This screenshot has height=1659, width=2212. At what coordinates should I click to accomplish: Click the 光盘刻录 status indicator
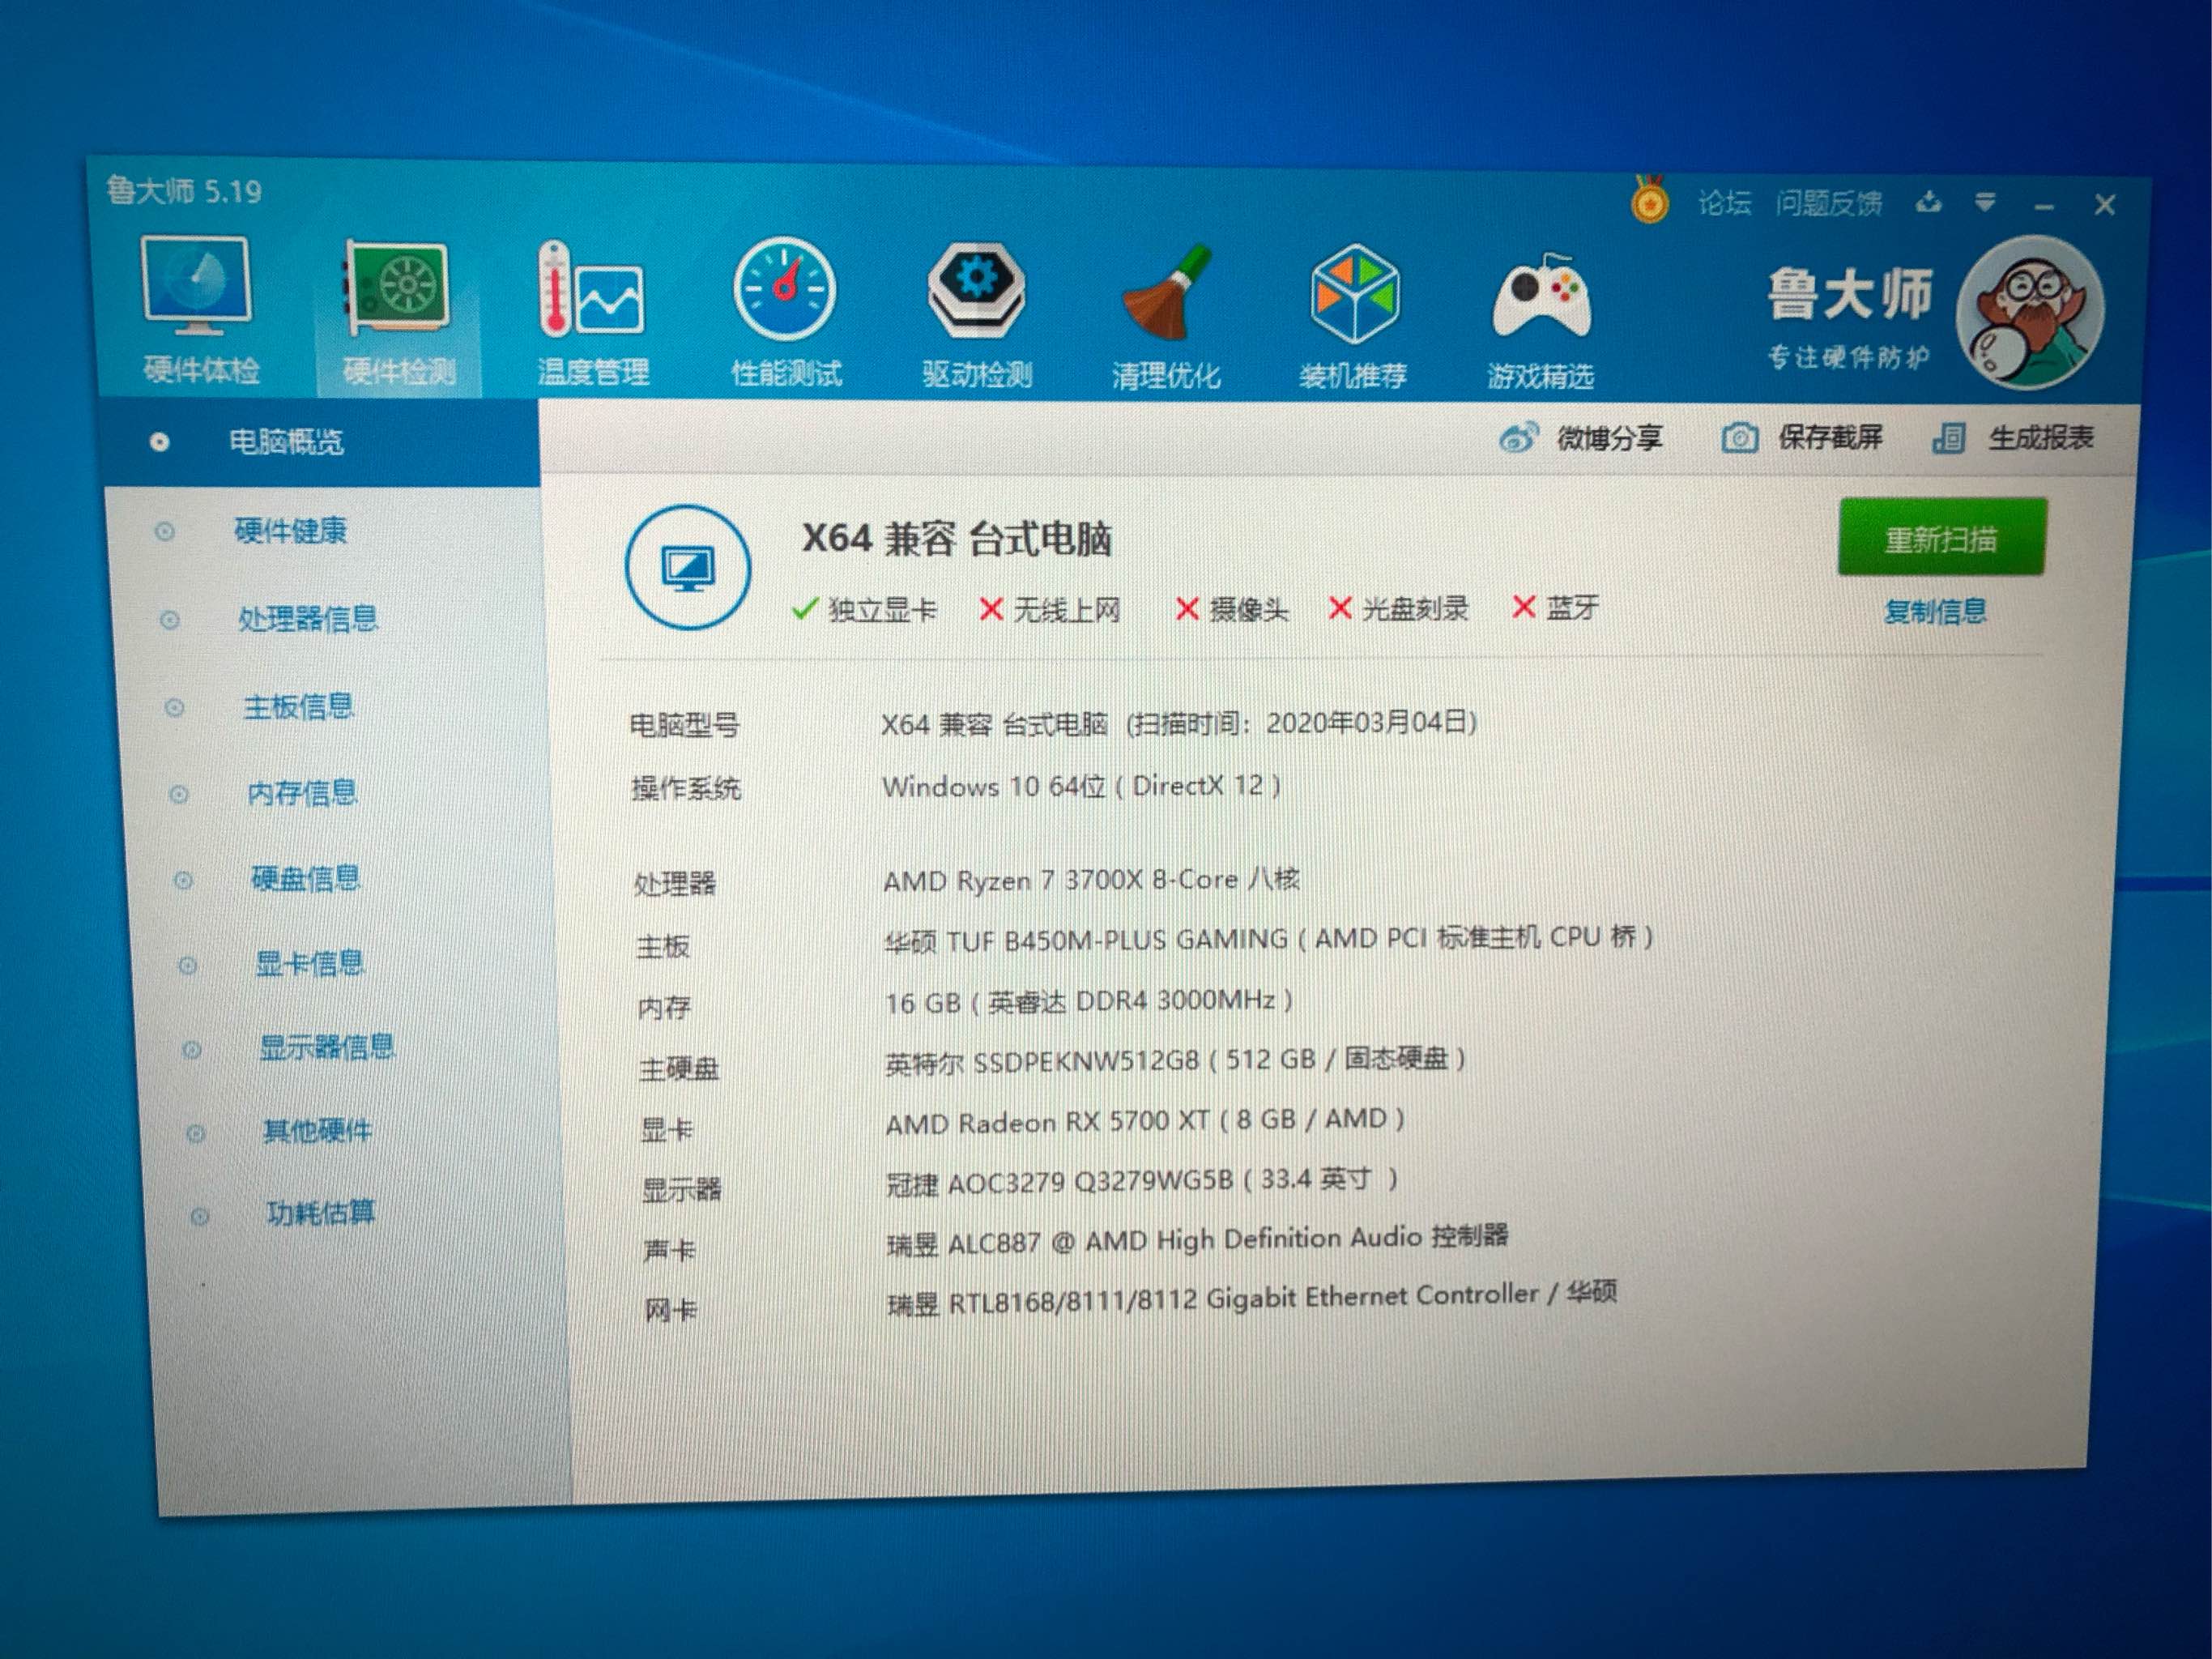point(1398,608)
